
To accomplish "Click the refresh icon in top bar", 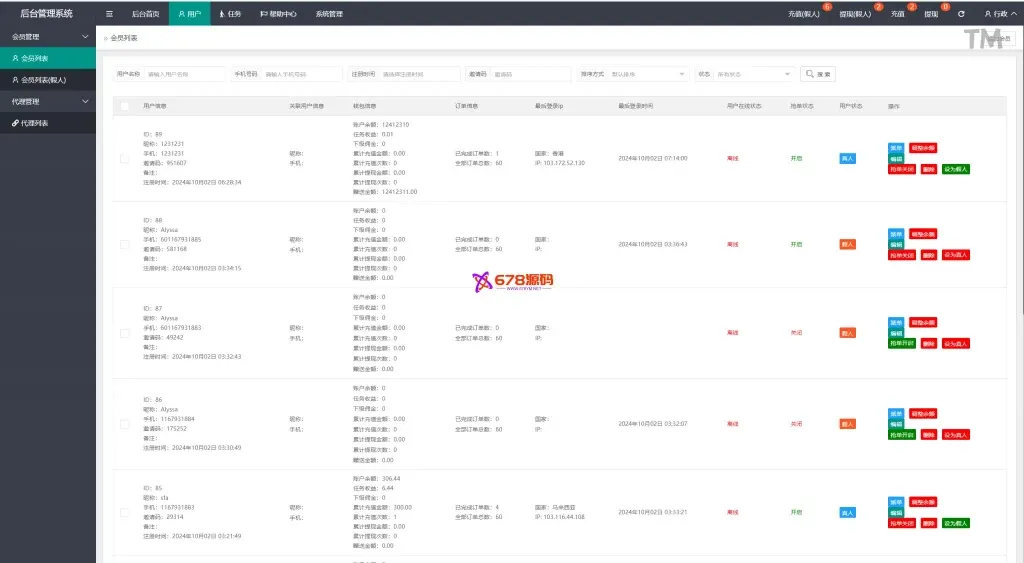I will pos(961,14).
